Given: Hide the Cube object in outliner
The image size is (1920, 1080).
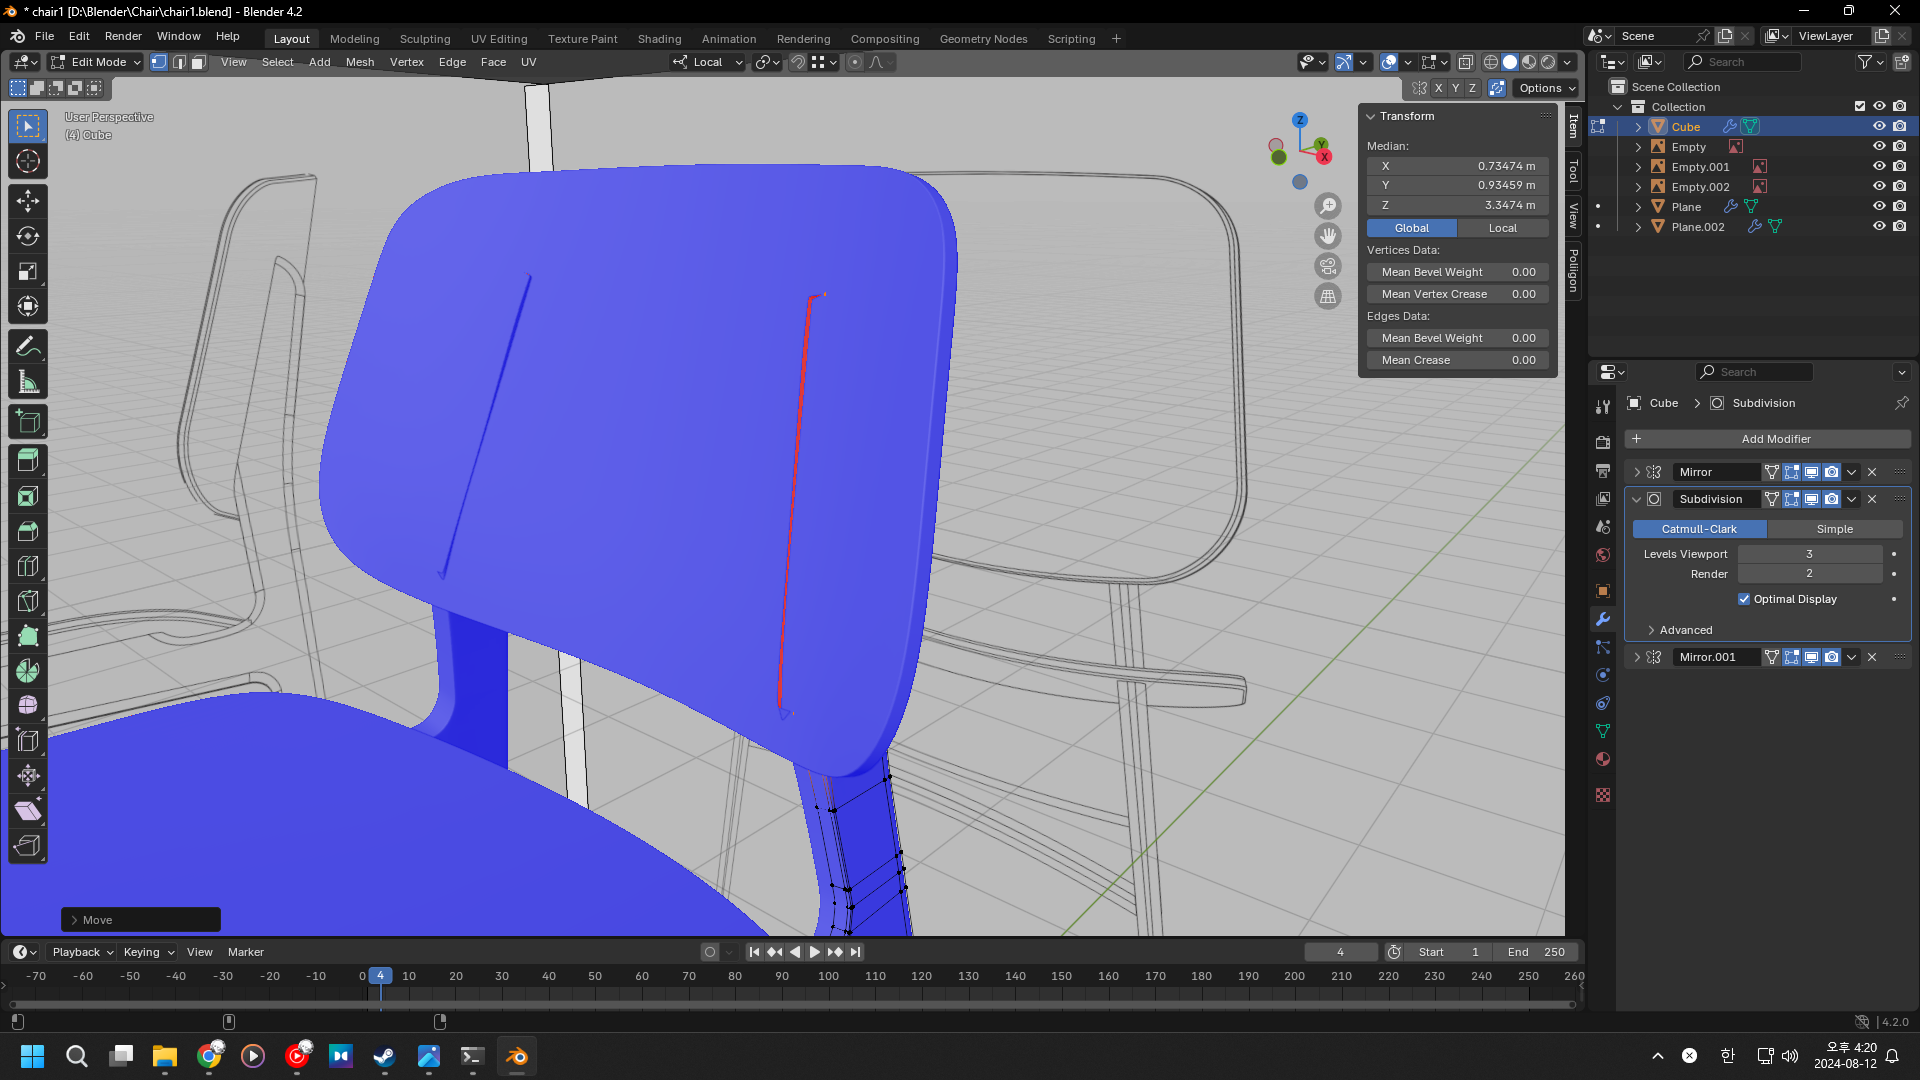Looking at the screenshot, I should pyautogui.click(x=1879, y=127).
